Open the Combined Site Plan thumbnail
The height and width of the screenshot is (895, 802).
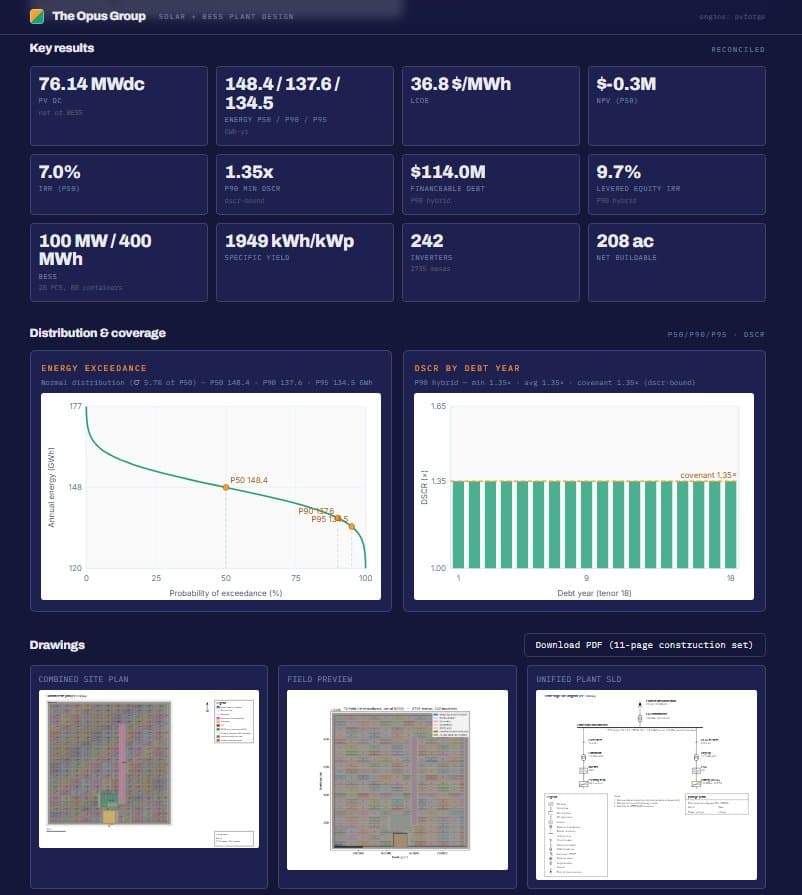tap(148, 769)
